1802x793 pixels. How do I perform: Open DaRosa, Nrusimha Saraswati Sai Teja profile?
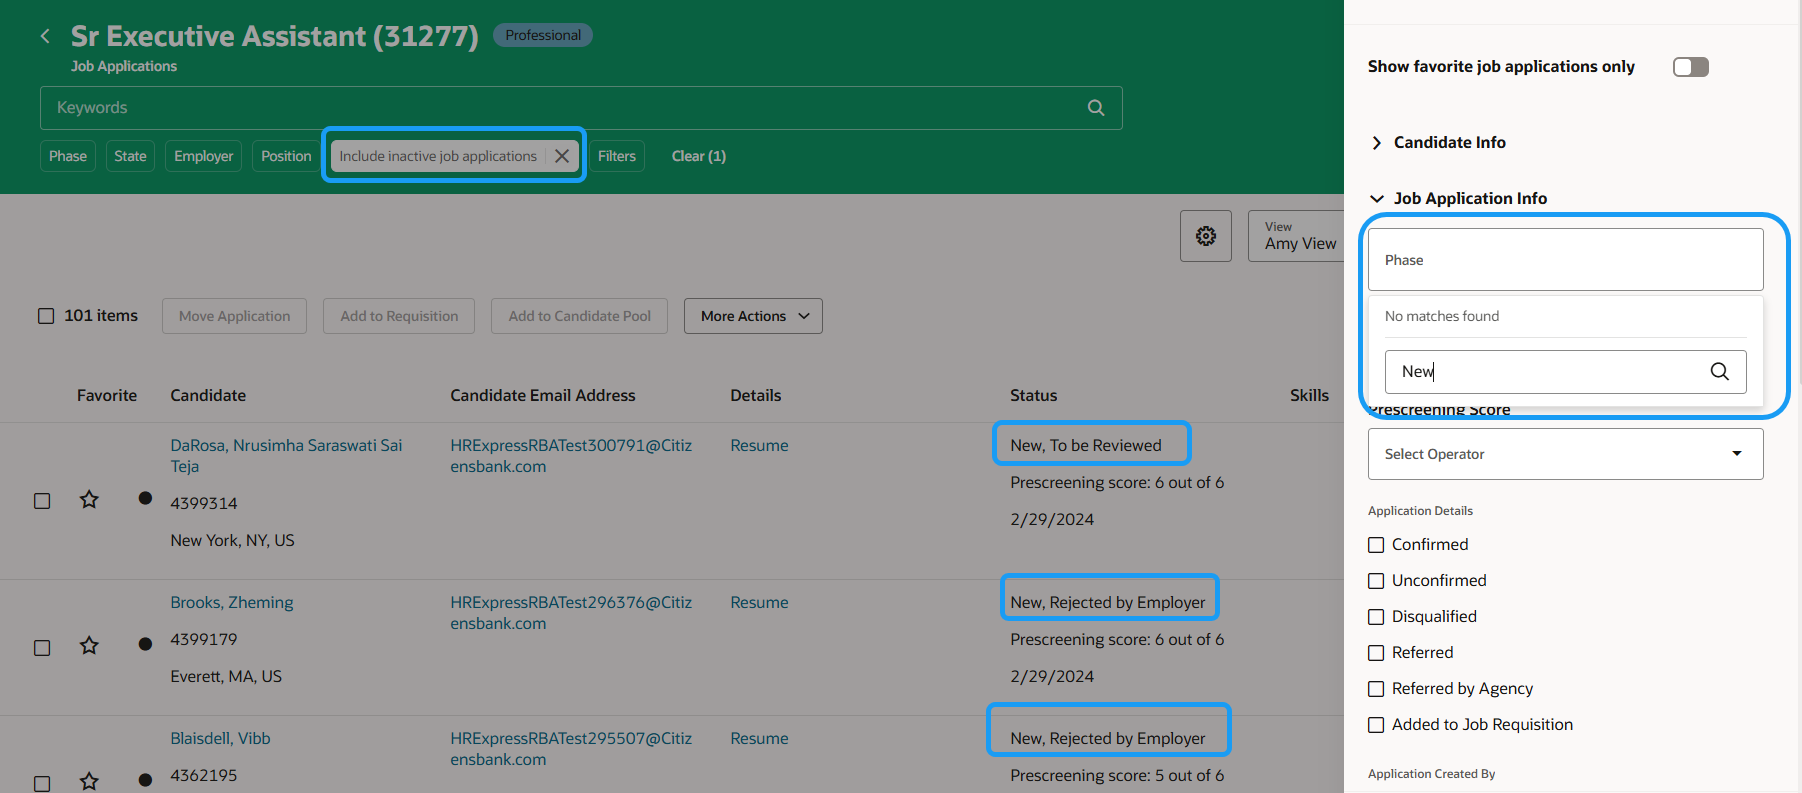tap(286, 456)
